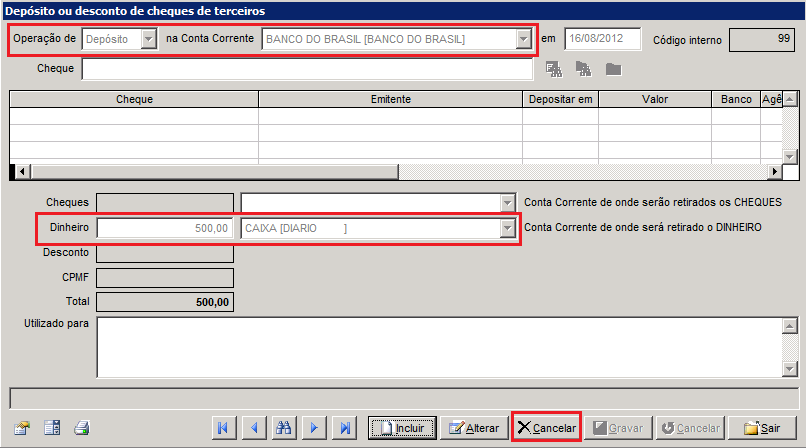Click the Cheque input field
This screenshot has width=806, height=448.
[307, 69]
